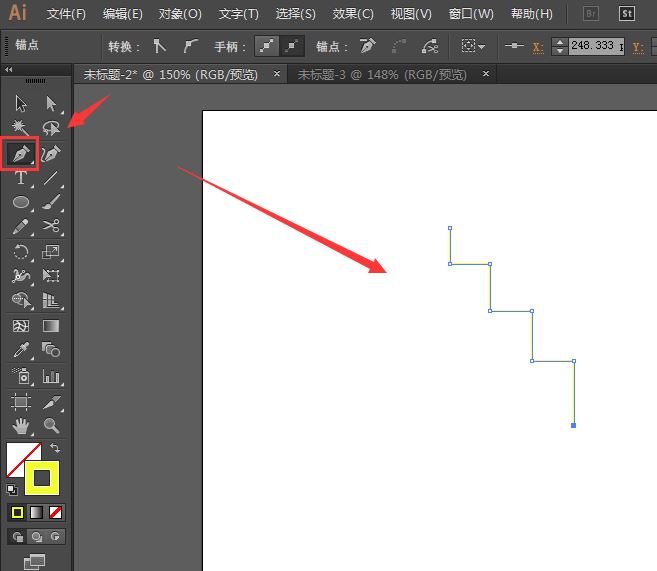Screen dimensions: 657x571
Task: Set paint to None
Action: [55, 512]
